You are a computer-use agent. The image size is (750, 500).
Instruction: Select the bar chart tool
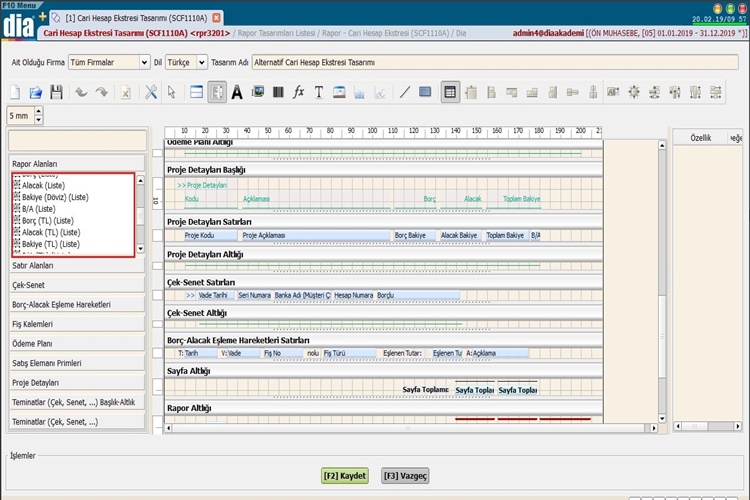tap(360, 92)
